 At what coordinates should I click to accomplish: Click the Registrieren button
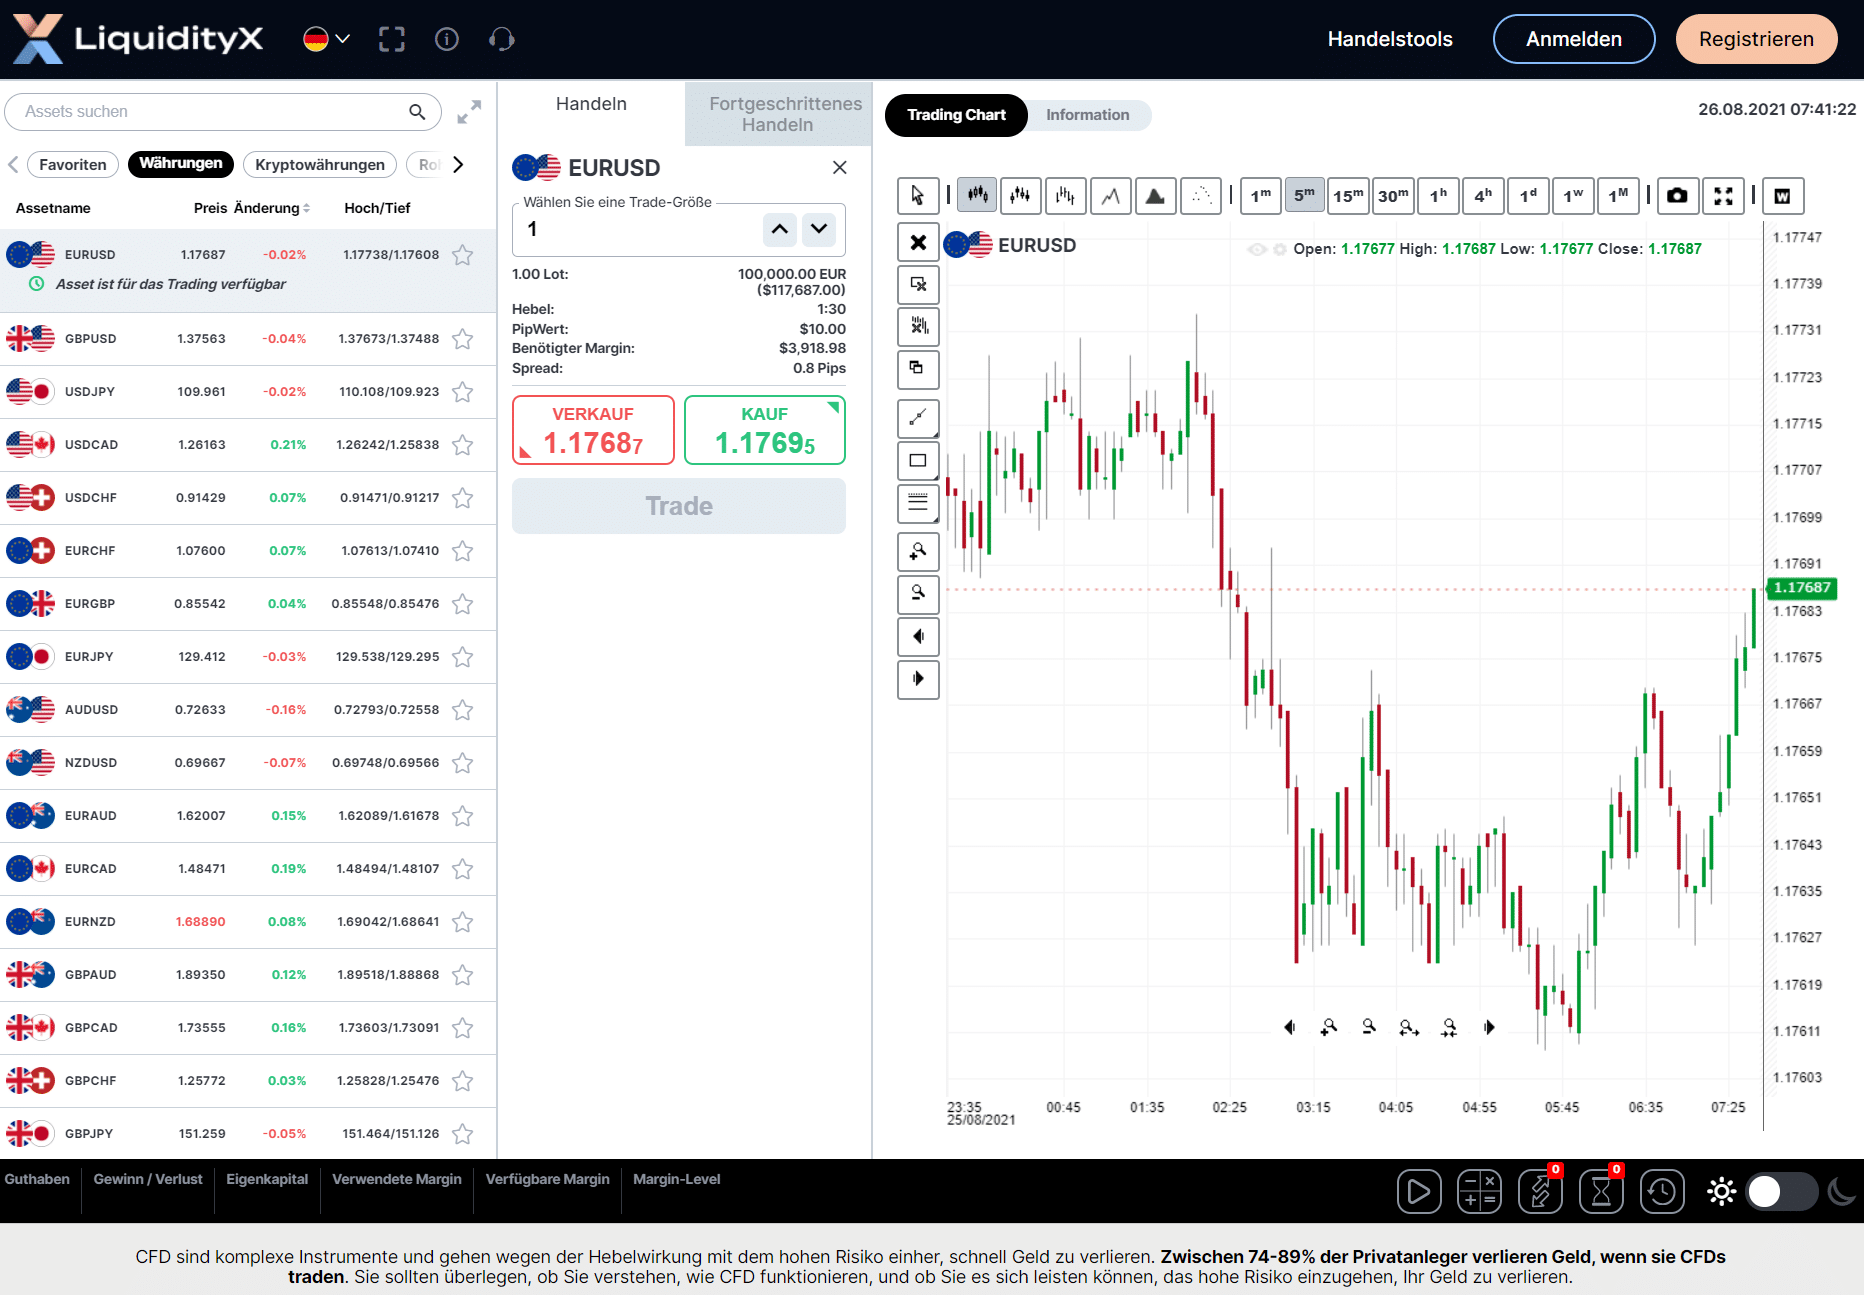1756,39
